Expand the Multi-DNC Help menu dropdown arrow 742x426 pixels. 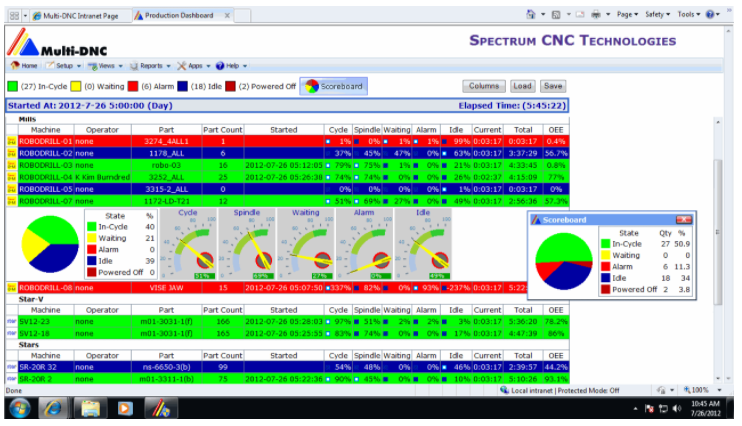point(245,66)
